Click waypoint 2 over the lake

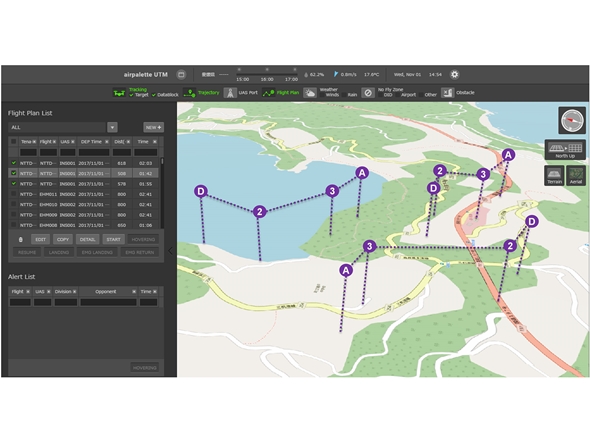pos(259,212)
